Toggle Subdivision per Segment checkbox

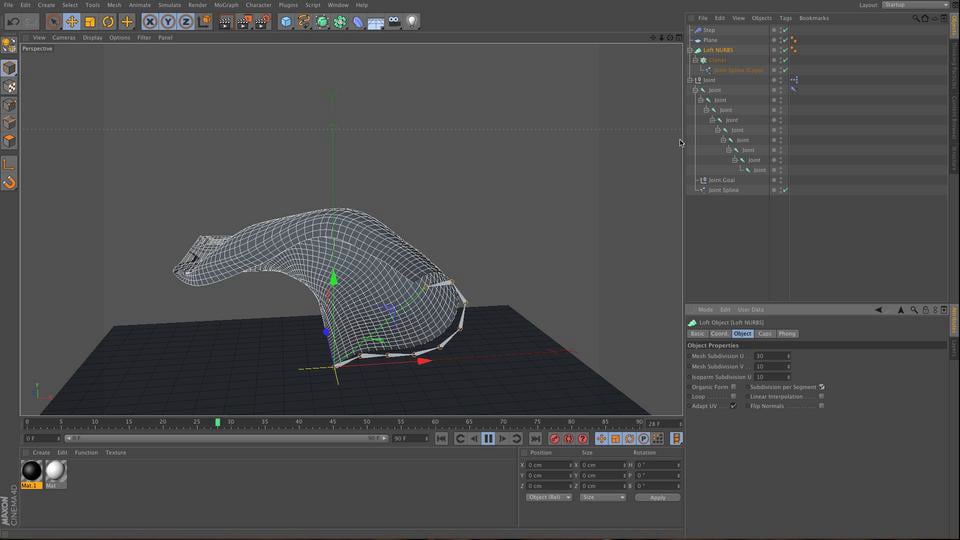click(x=822, y=387)
